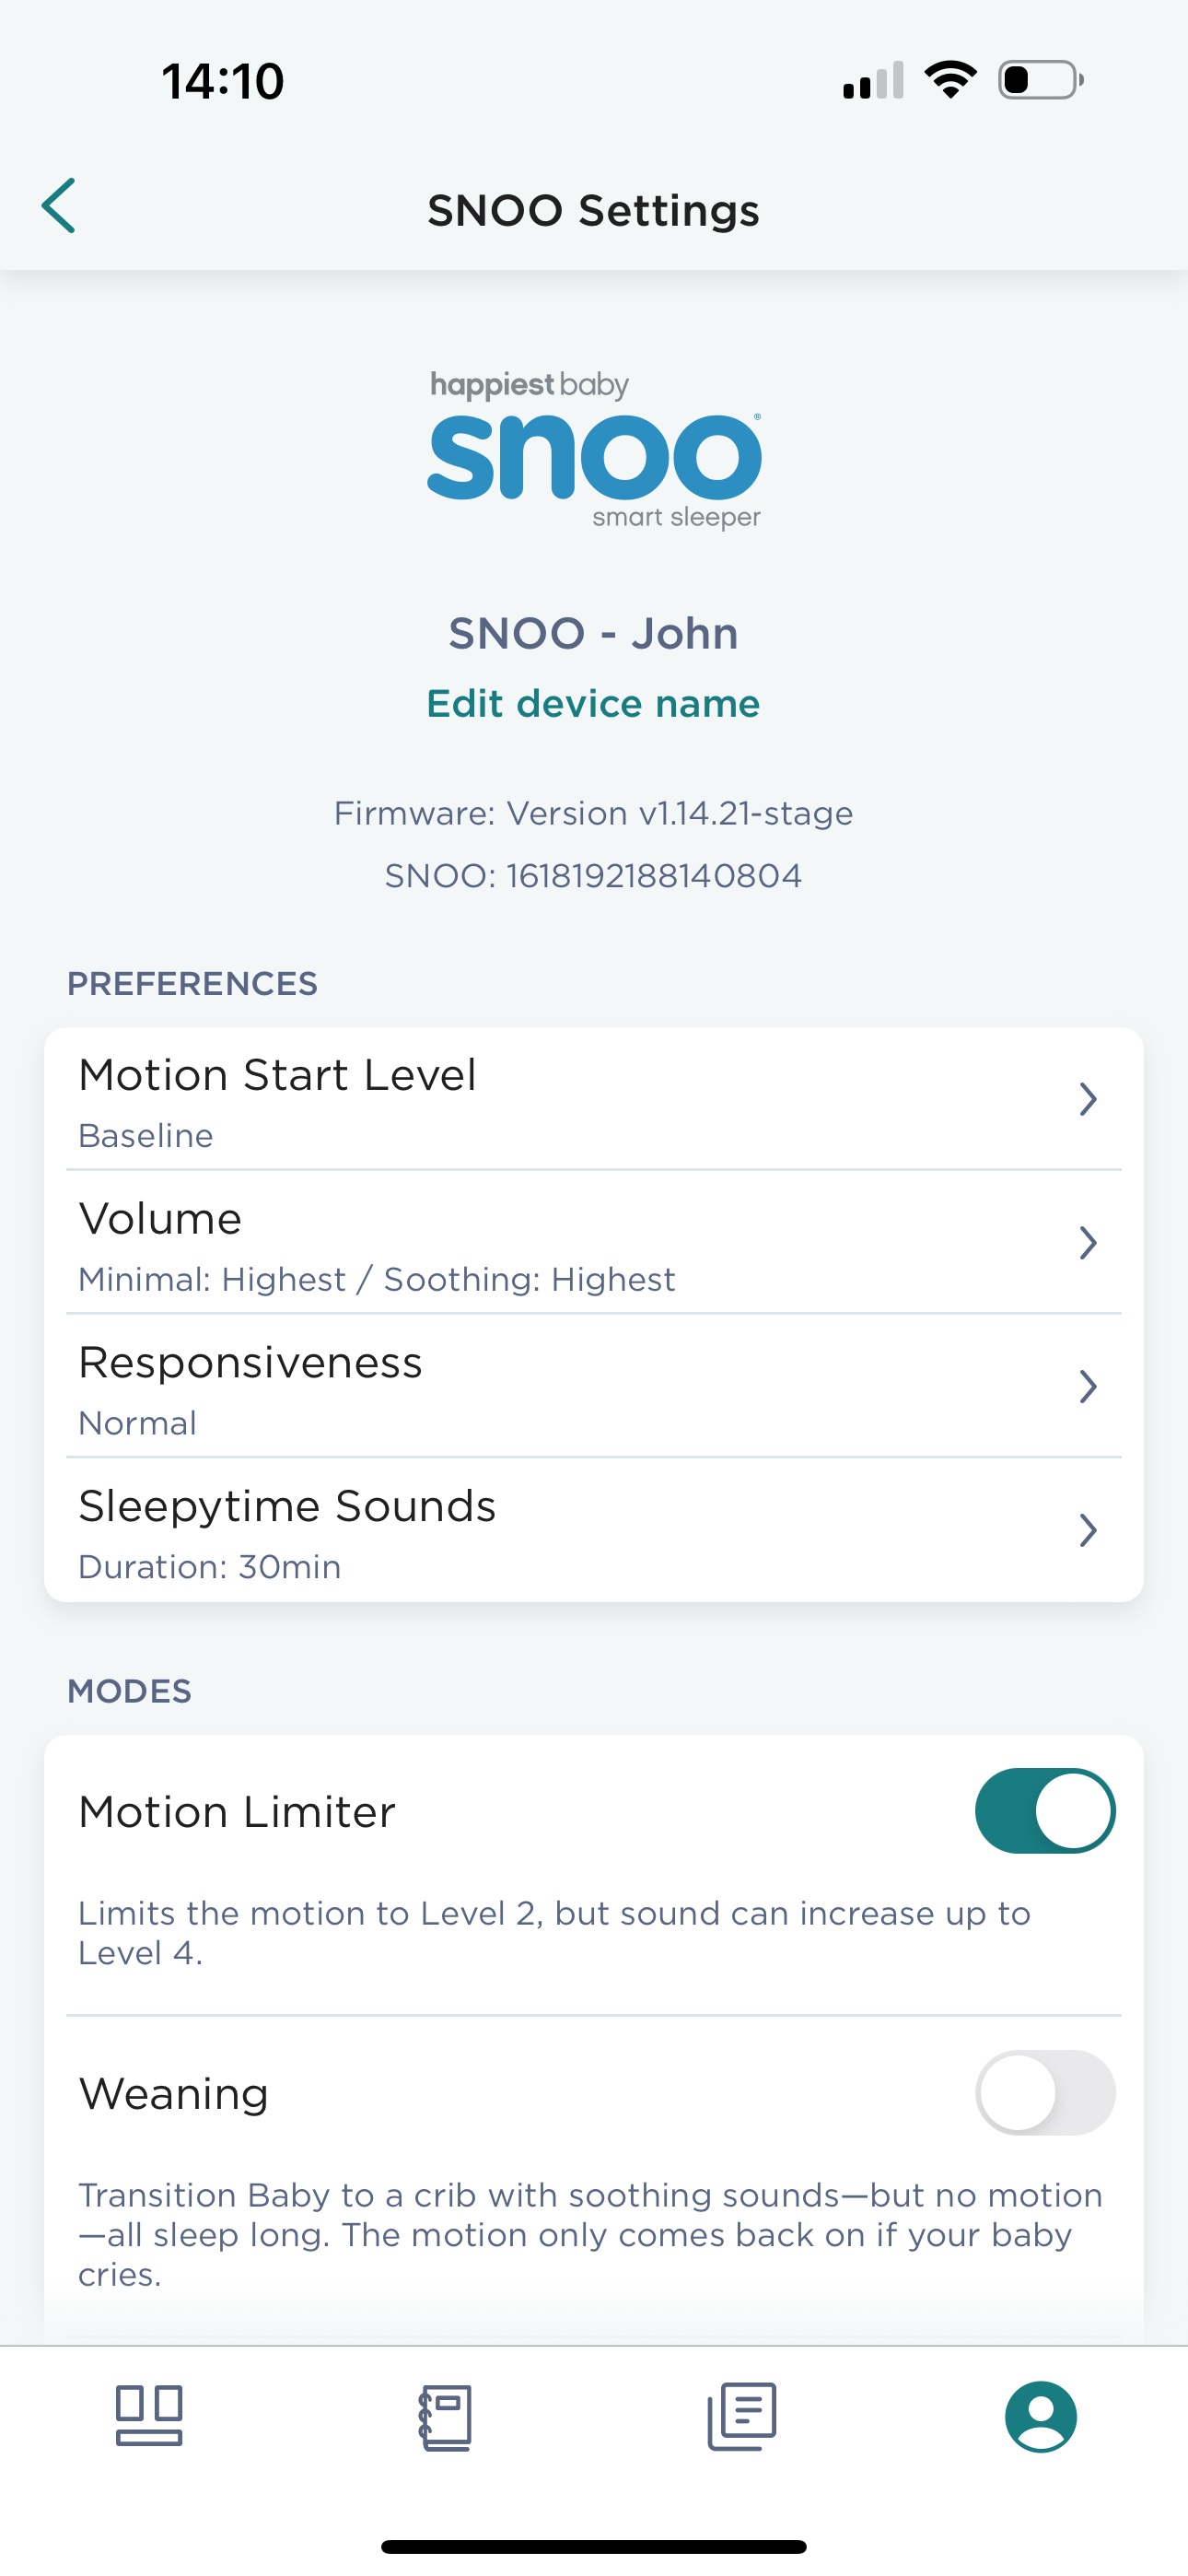Expand the Responsiveness chevron
Screen dimensions: 1188x2576
[x=1088, y=1387]
